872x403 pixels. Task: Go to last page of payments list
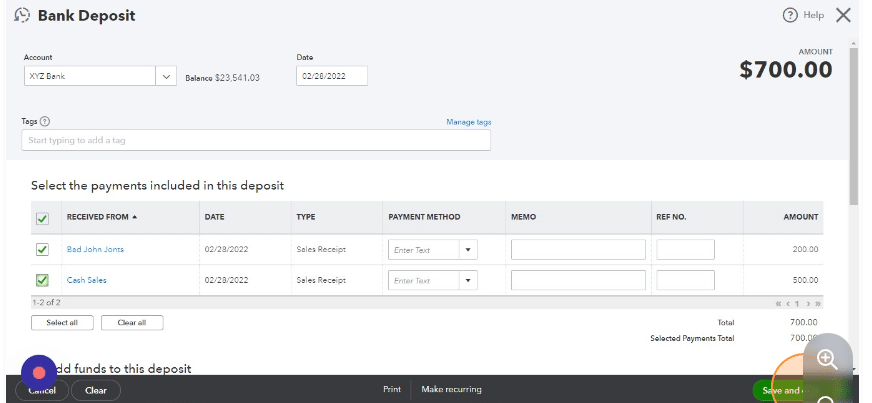[818, 304]
